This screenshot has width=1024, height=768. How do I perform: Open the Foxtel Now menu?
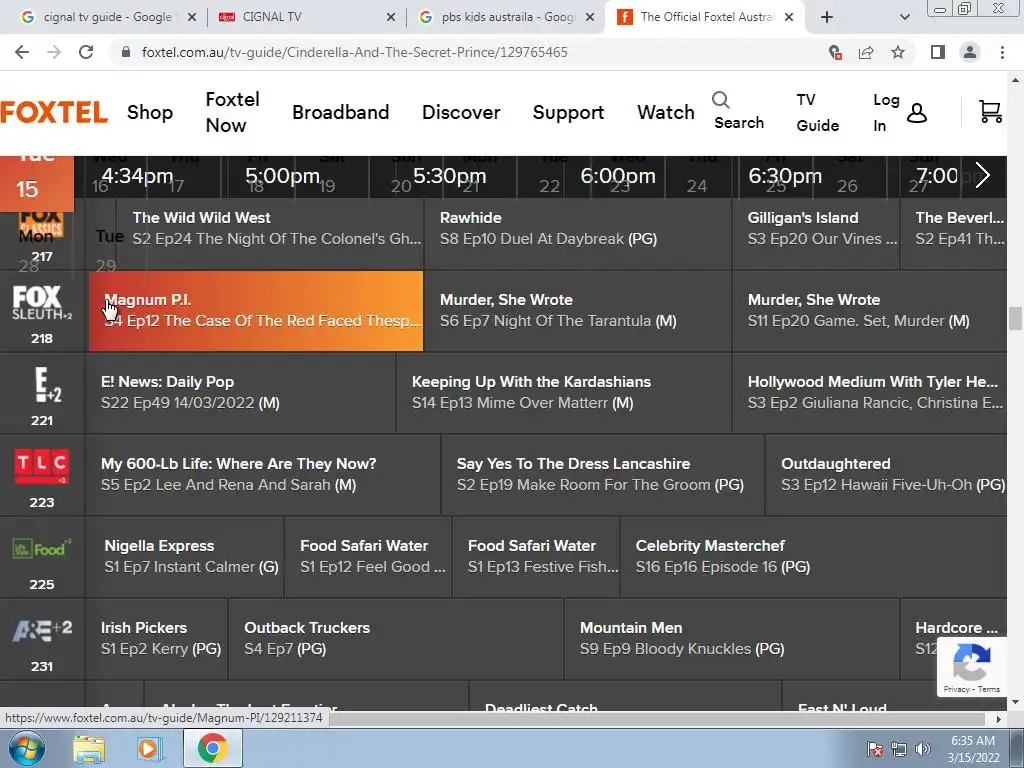[x=232, y=112]
